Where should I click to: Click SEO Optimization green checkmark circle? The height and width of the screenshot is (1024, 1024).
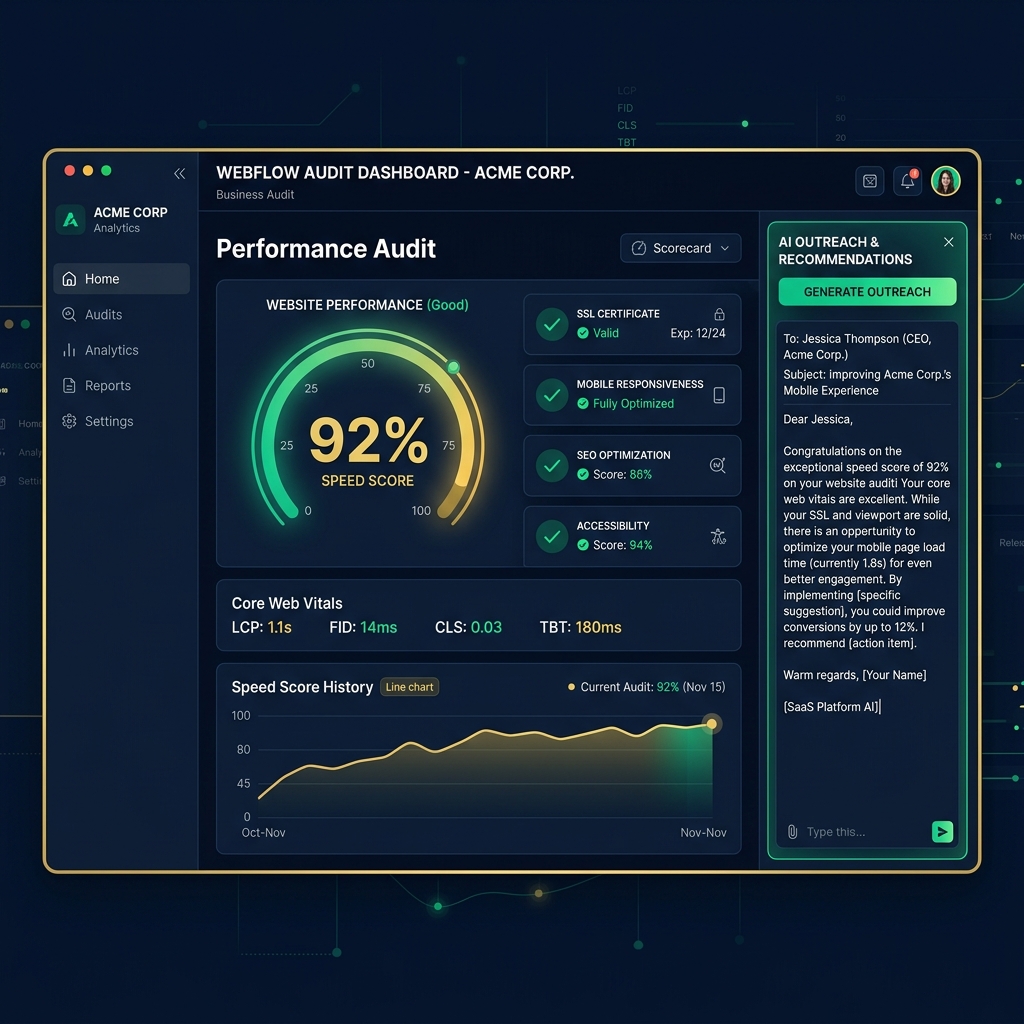[x=552, y=466]
